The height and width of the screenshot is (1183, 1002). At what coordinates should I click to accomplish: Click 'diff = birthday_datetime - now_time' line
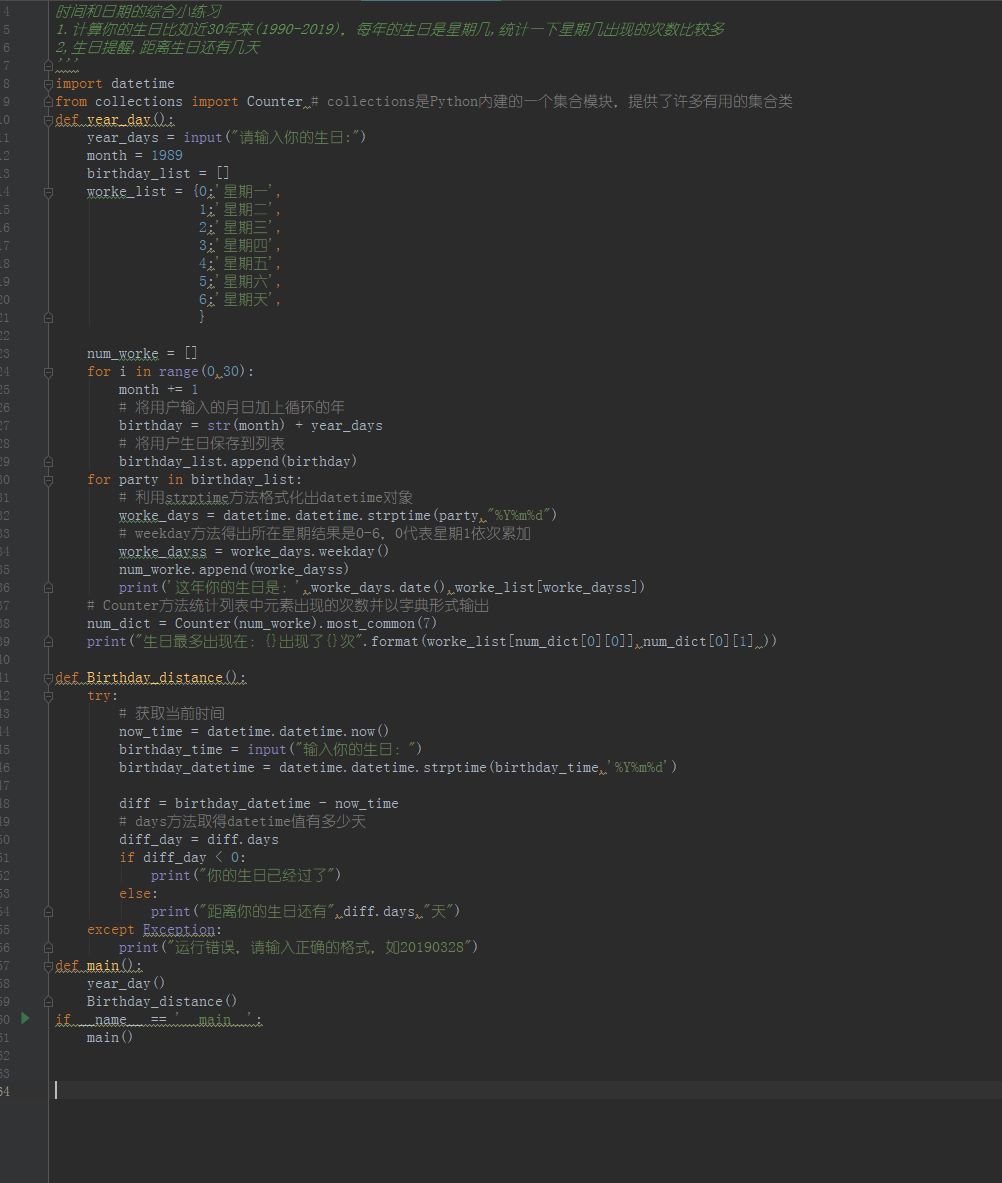pyautogui.click(x=258, y=804)
